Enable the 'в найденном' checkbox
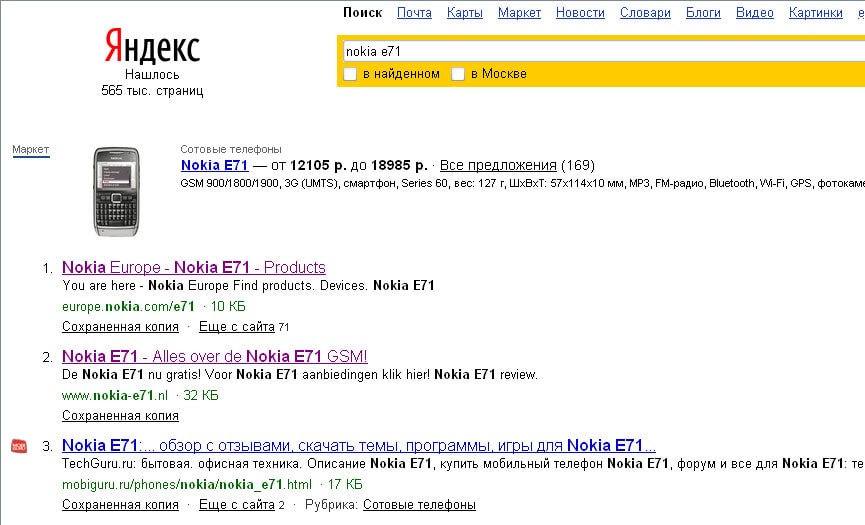 pyautogui.click(x=350, y=74)
